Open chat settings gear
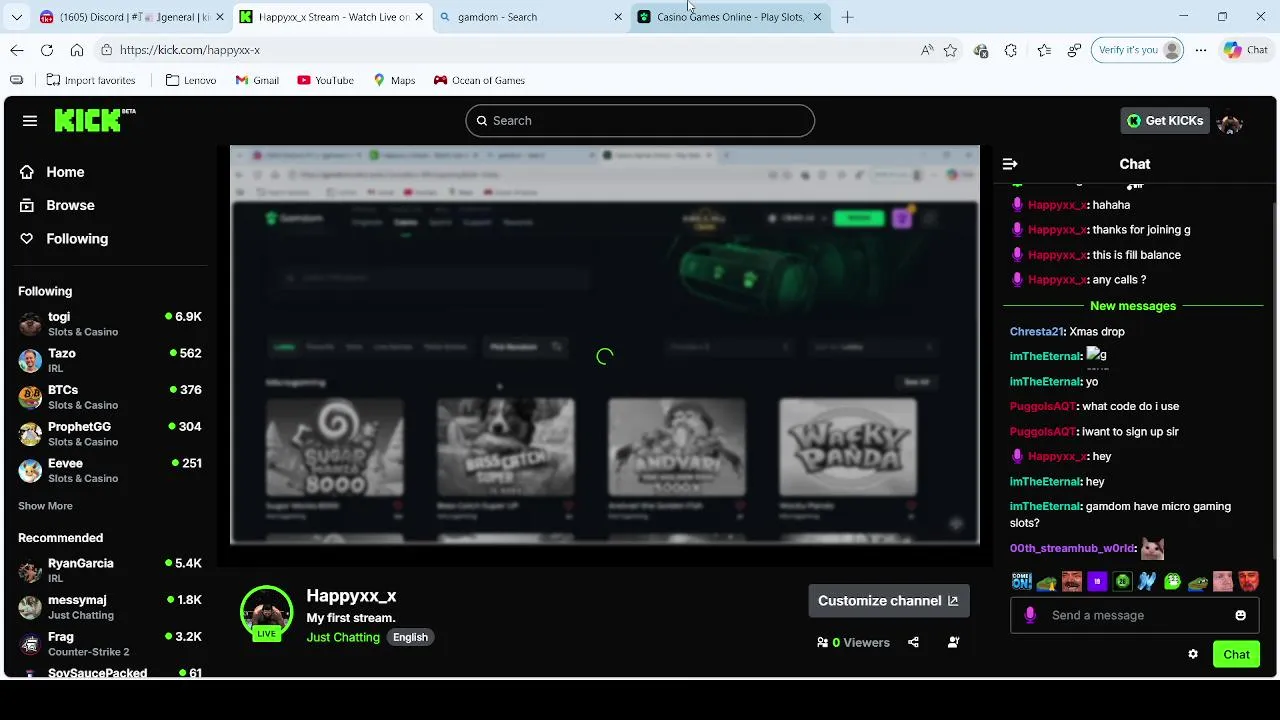The image size is (1280, 720). [x=1193, y=654]
